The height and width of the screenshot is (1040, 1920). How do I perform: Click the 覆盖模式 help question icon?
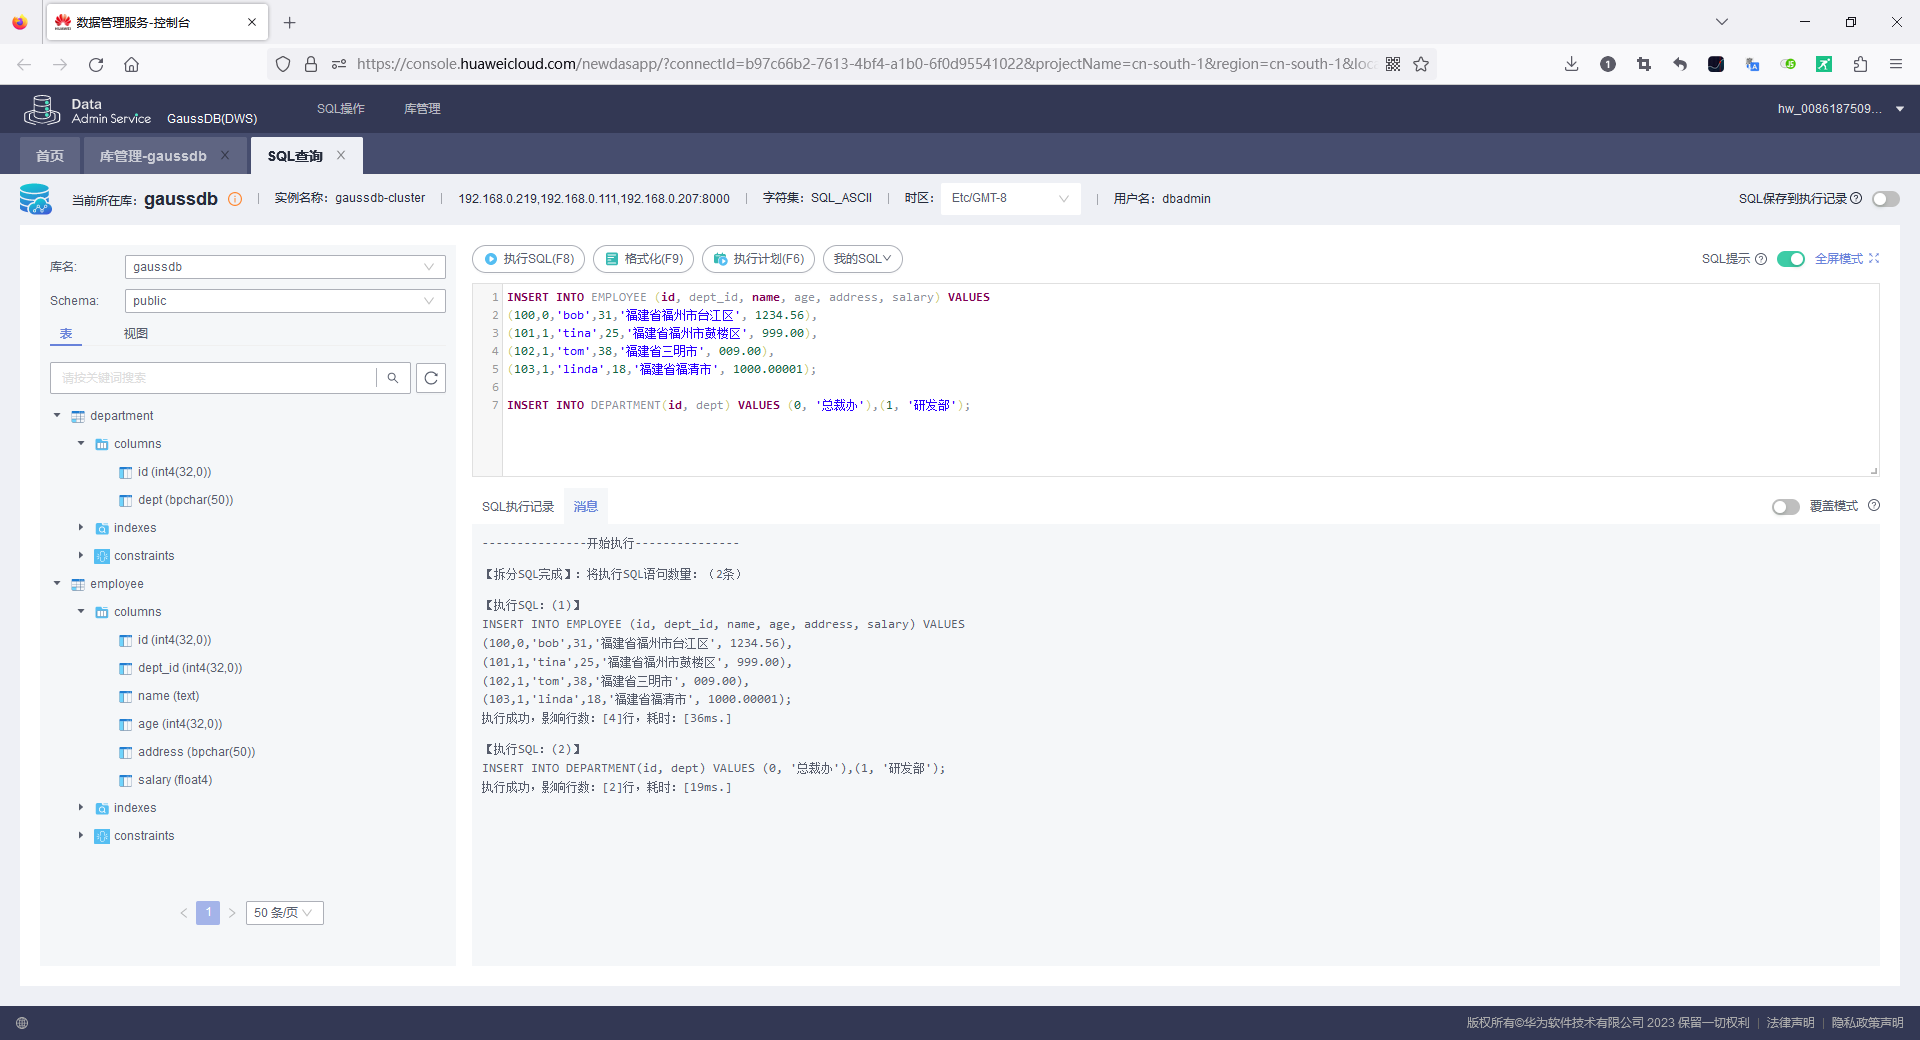[1874, 506]
